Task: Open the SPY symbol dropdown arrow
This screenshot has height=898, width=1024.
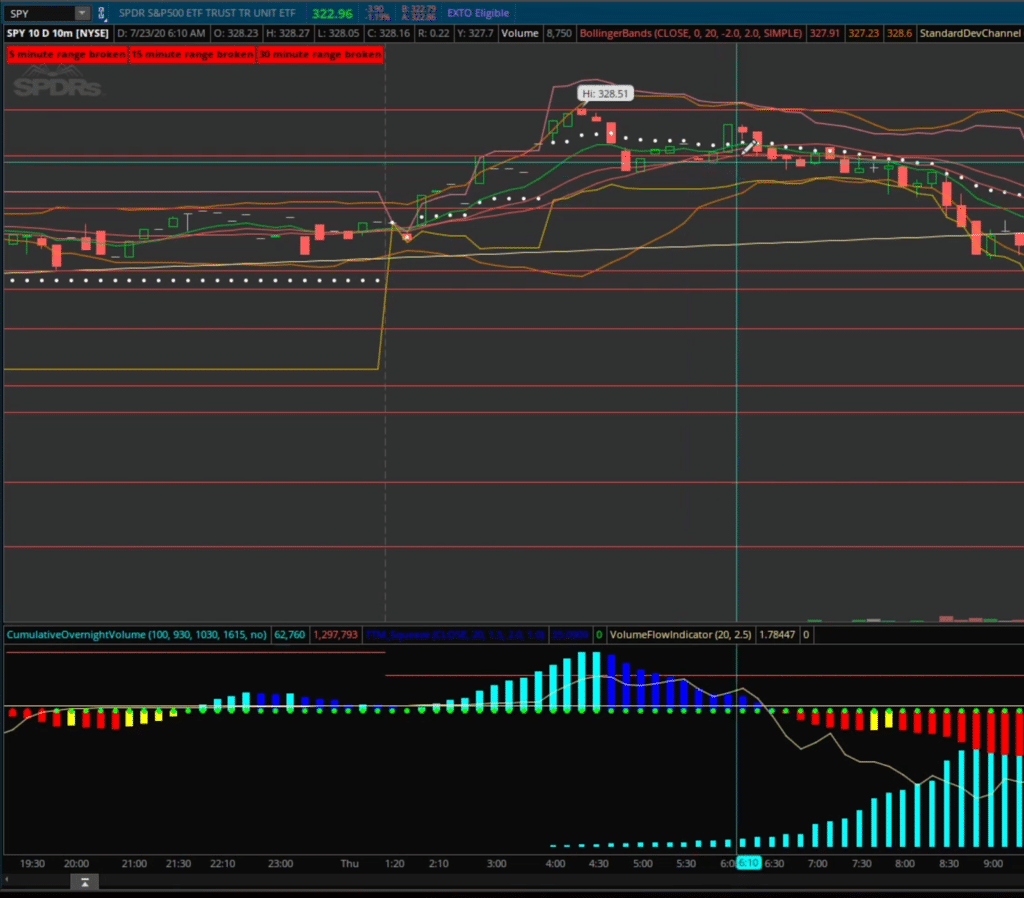Action: [82, 13]
